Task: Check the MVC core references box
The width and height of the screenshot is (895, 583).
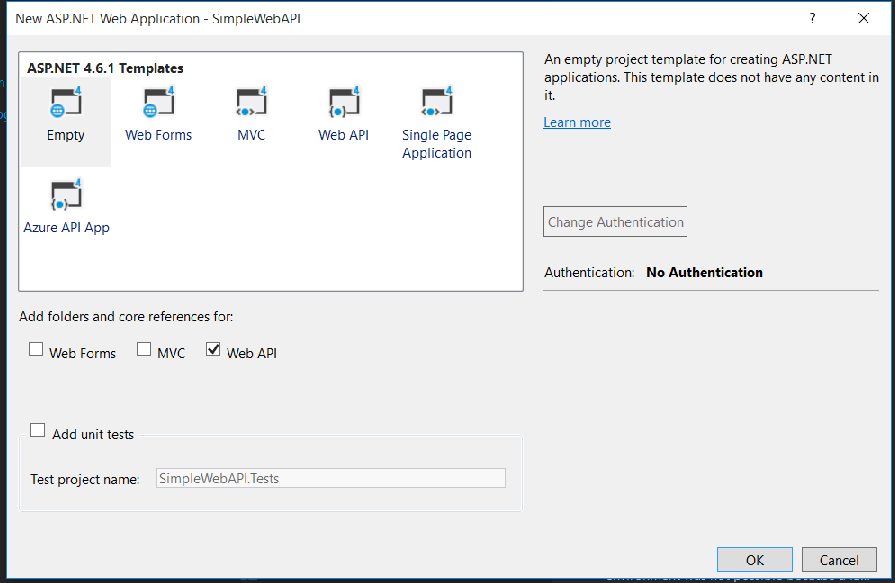Action: pos(143,349)
